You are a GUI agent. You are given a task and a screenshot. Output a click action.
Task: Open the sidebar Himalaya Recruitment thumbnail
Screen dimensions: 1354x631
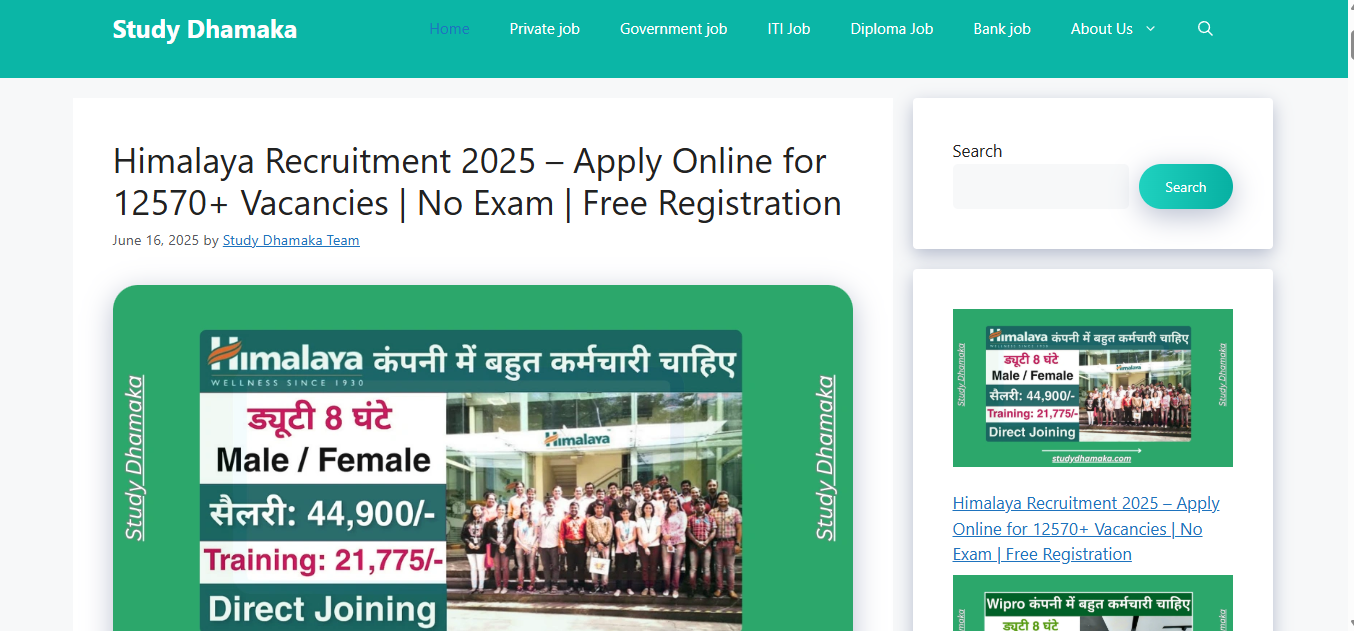1093,388
